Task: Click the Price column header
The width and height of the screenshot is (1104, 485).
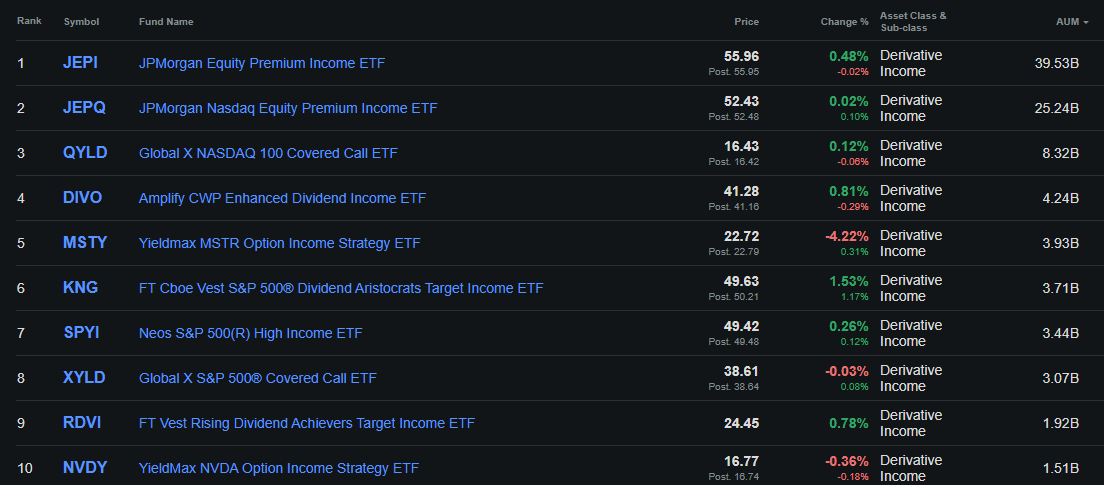Action: (x=746, y=21)
